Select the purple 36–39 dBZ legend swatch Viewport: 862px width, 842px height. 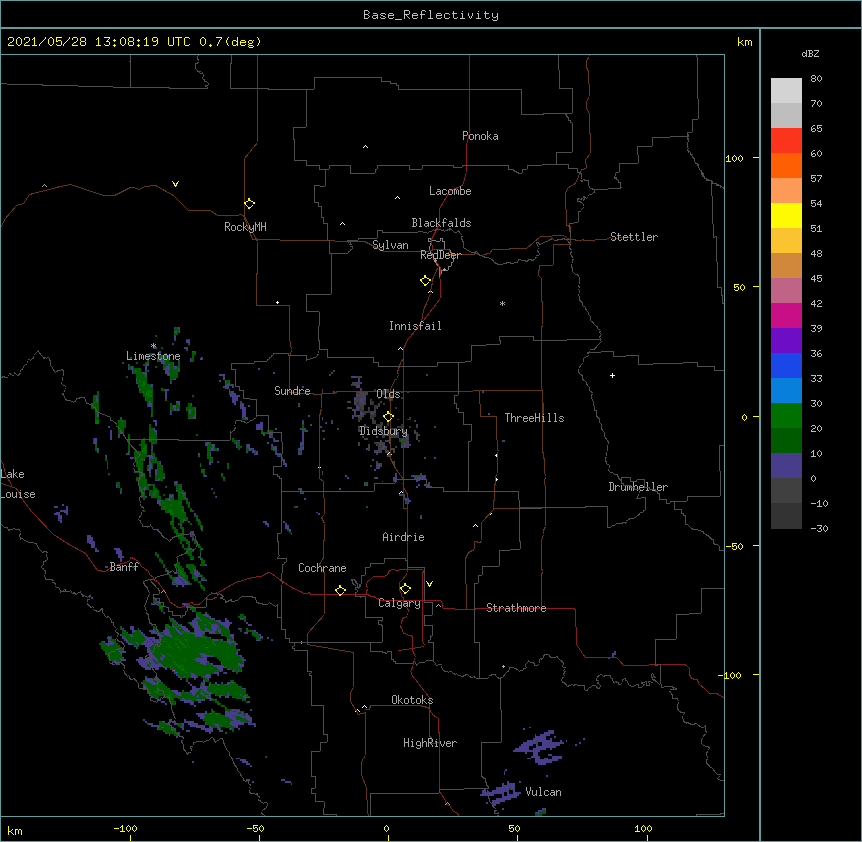pos(786,341)
